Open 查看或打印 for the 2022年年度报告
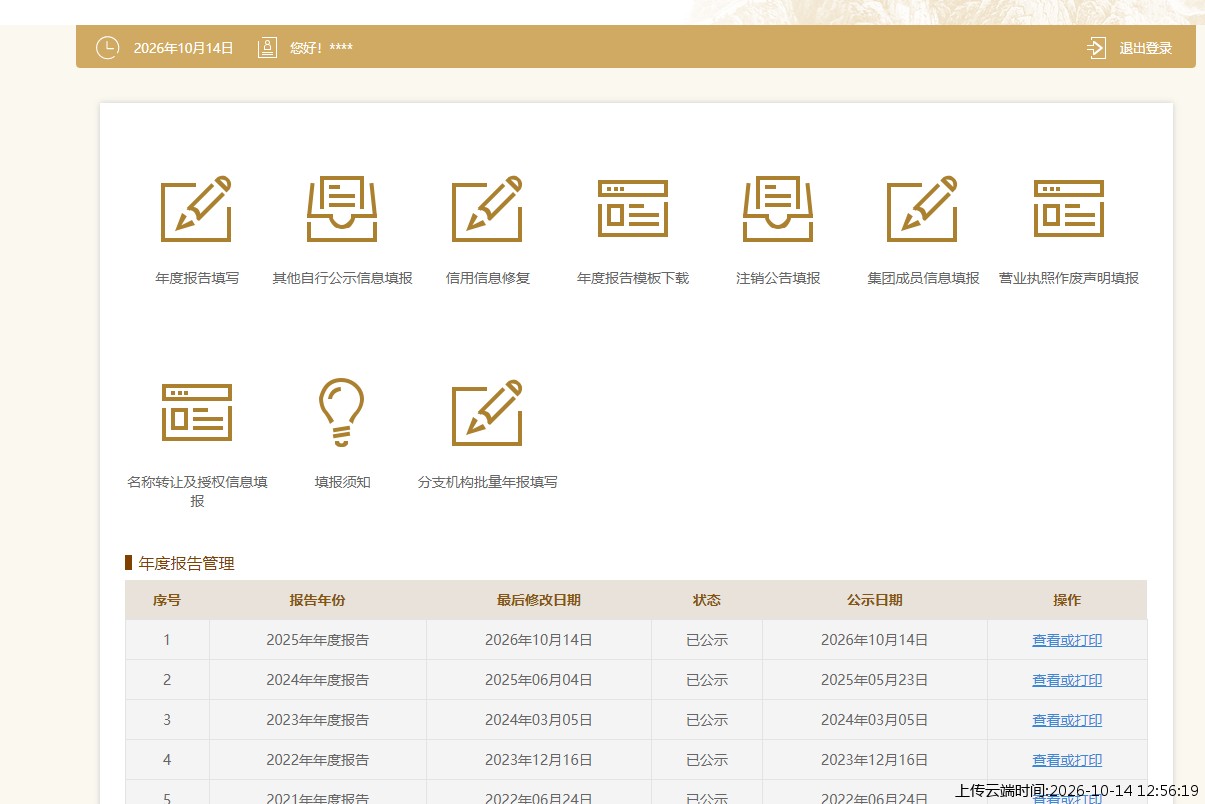This screenshot has width=1205, height=804. [x=1067, y=760]
